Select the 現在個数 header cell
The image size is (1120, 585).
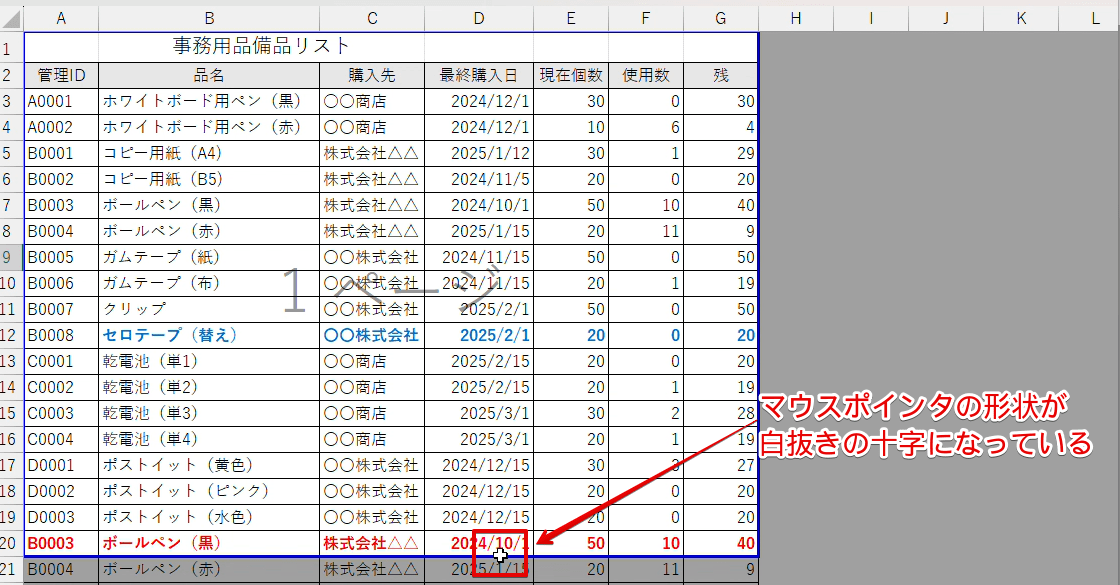(570, 73)
